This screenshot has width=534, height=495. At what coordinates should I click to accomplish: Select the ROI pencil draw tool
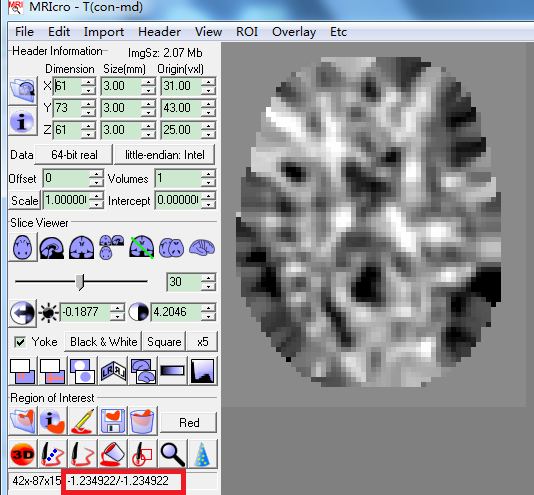coord(82,421)
